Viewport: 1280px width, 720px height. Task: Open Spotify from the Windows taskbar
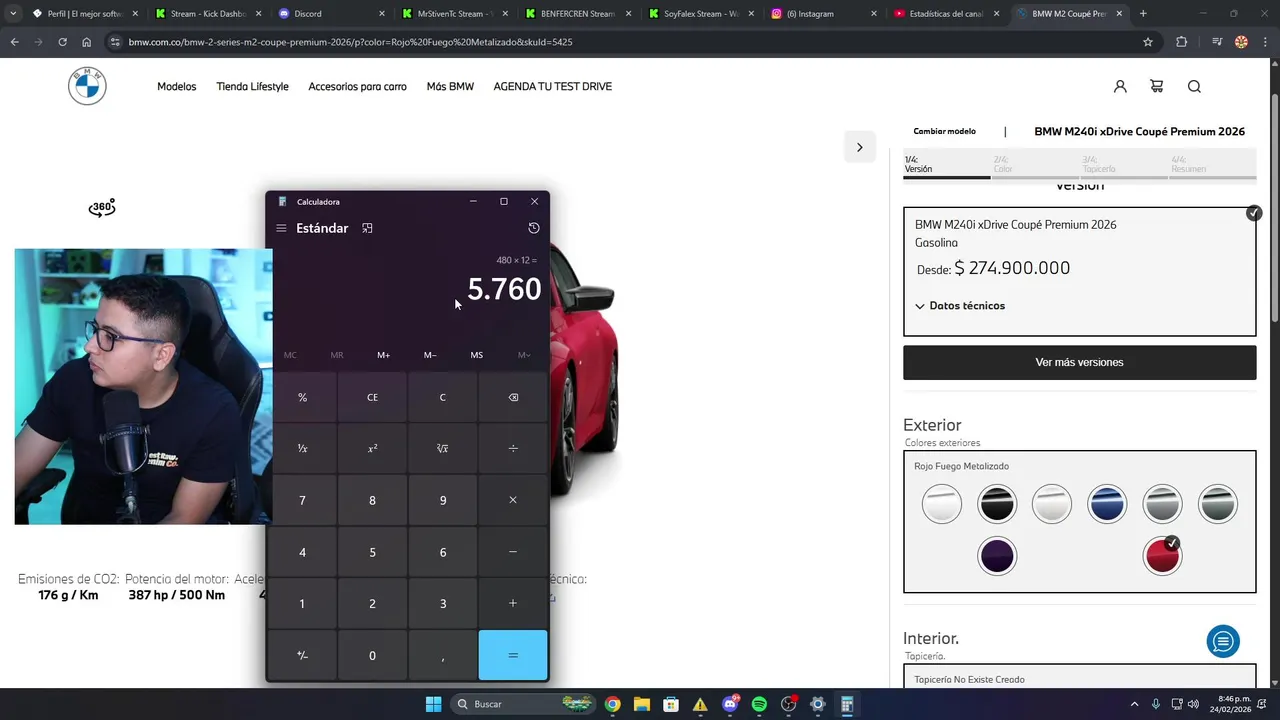(759, 704)
